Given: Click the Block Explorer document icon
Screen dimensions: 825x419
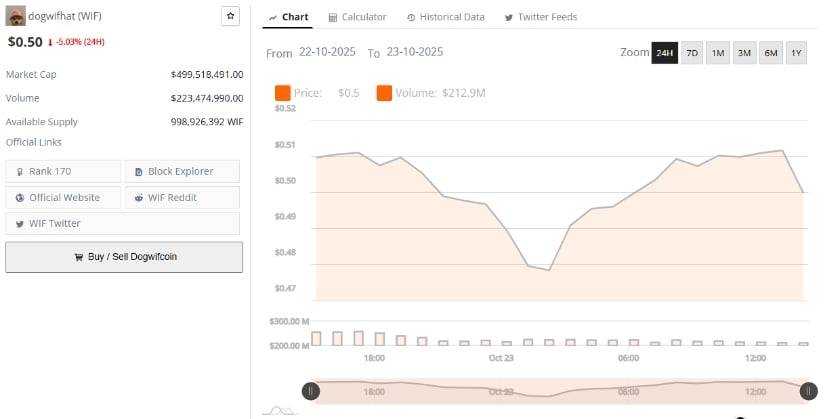Looking at the screenshot, I should 138,171.
